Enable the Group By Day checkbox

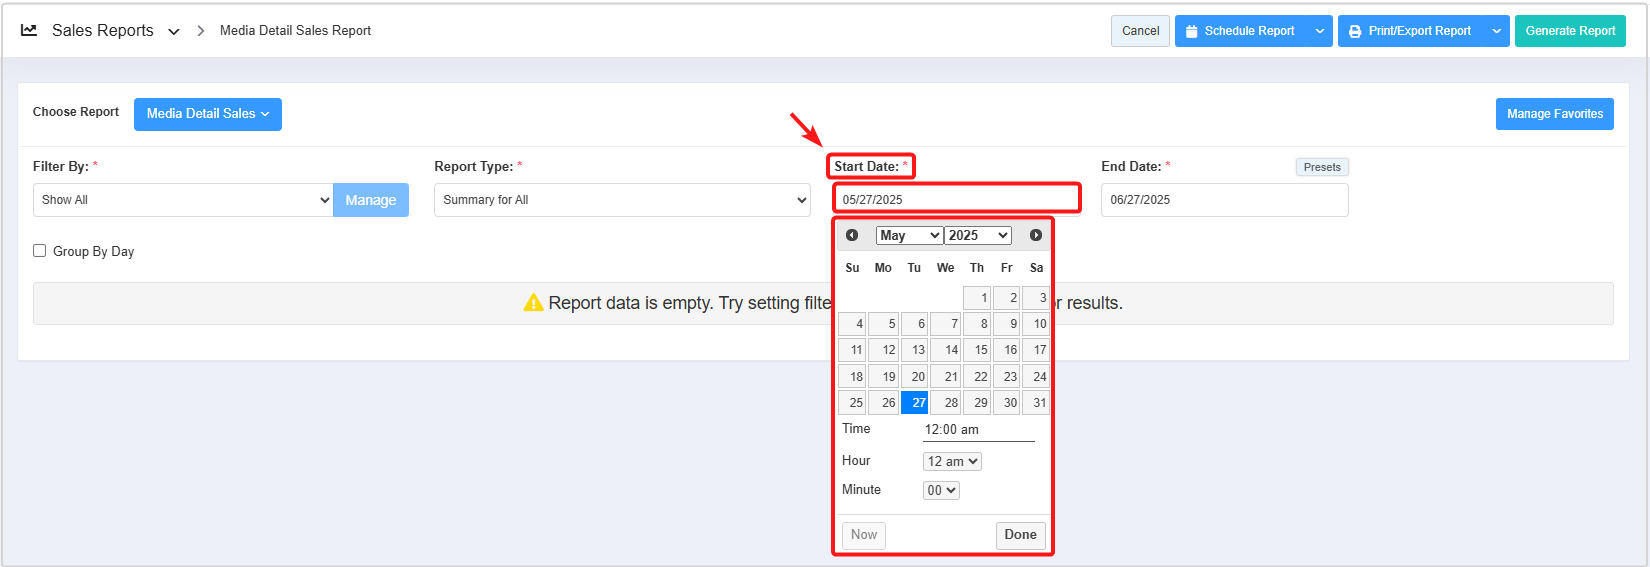[40, 251]
